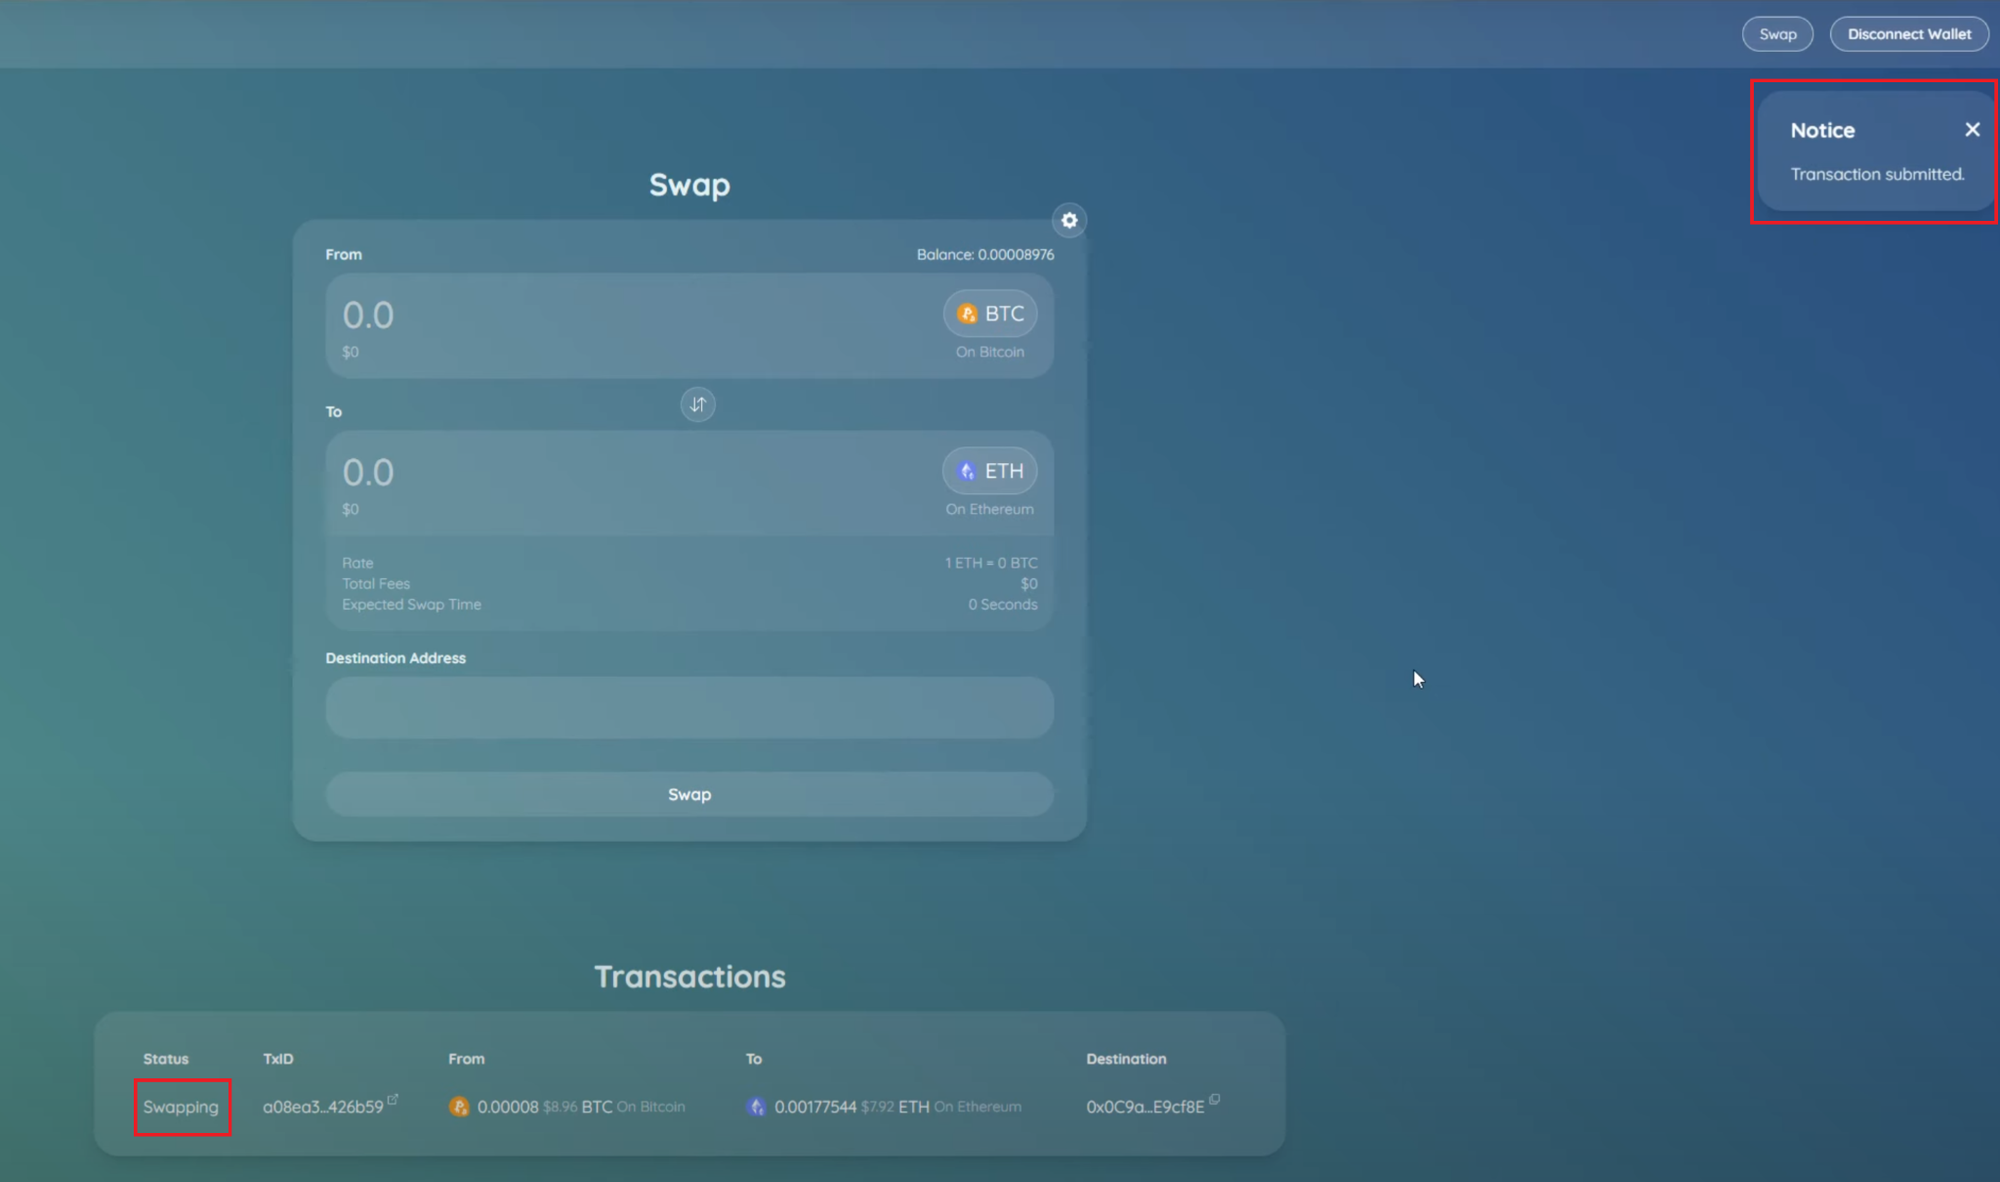
Task: Click the large Swap submit button
Action: tap(689, 794)
